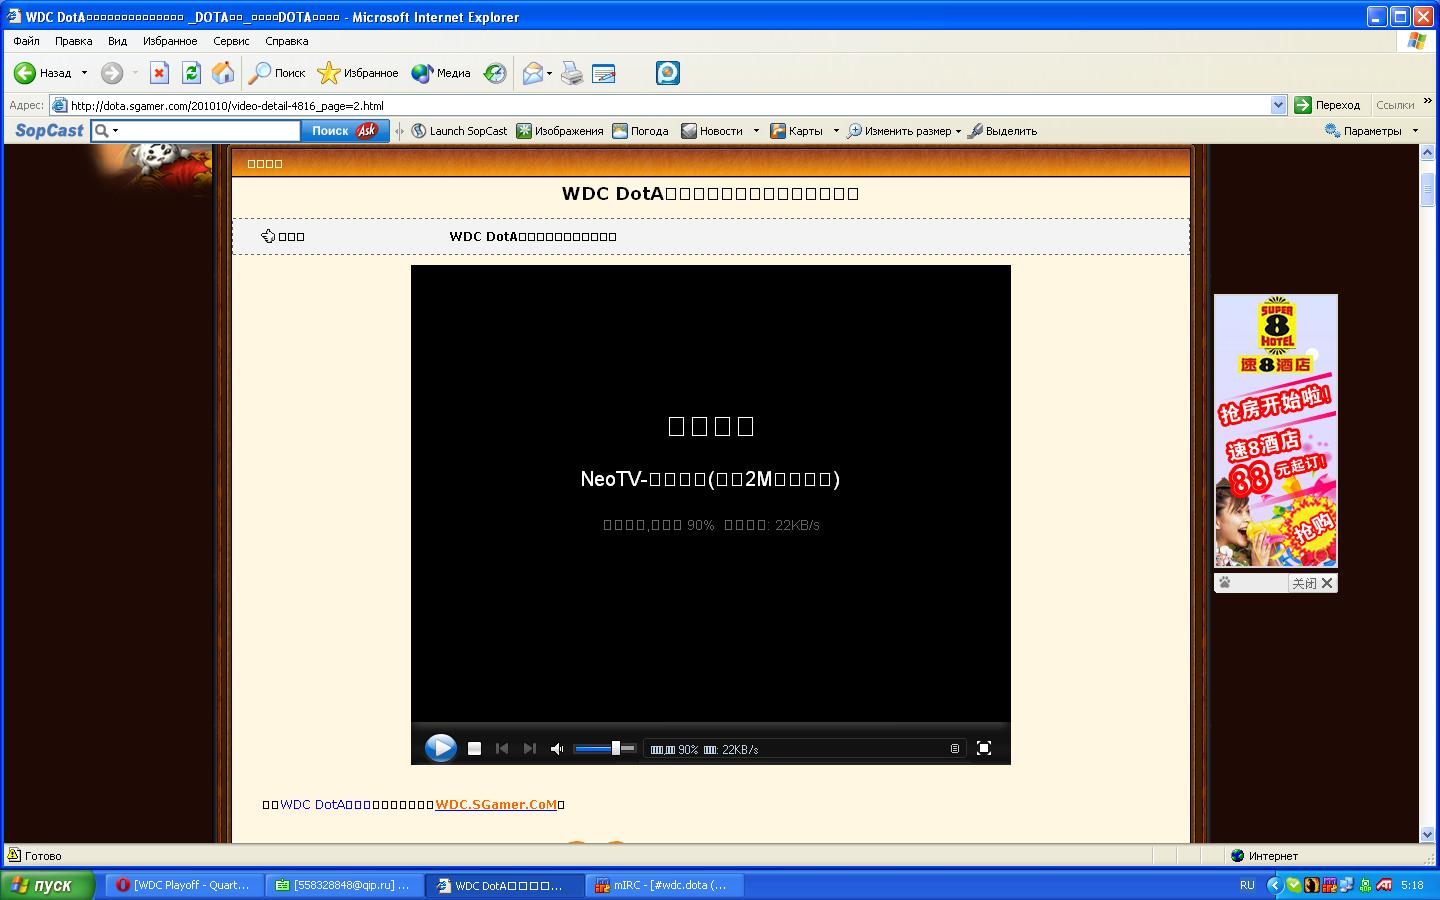
Task: Click the scrollbar down arrow
Action: click(1428, 834)
